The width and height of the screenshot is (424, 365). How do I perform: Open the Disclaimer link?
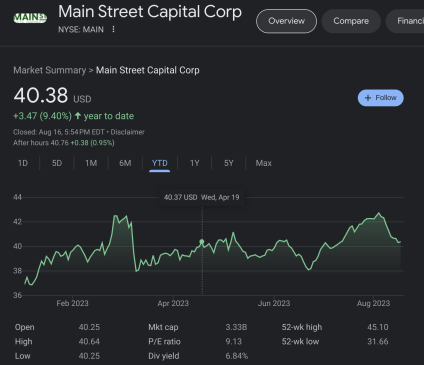[128, 132]
